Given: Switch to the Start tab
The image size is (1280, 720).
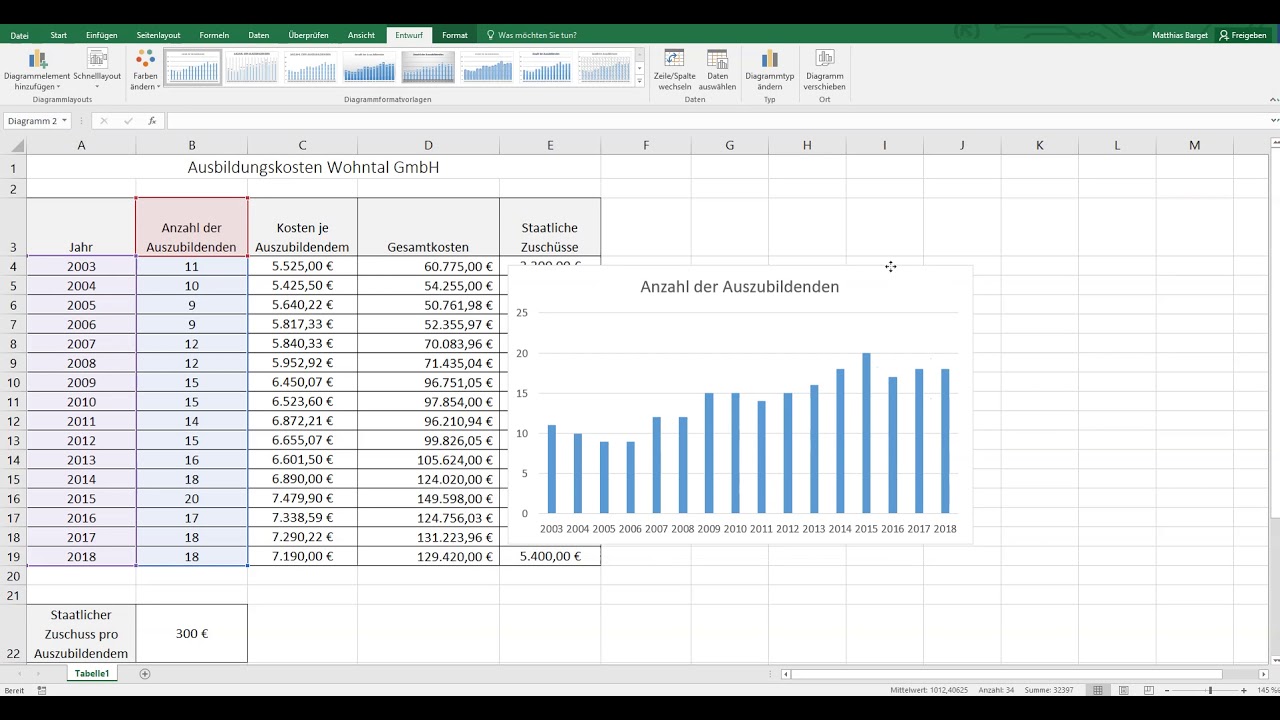Looking at the screenshot, I should (x=59, y=35).
